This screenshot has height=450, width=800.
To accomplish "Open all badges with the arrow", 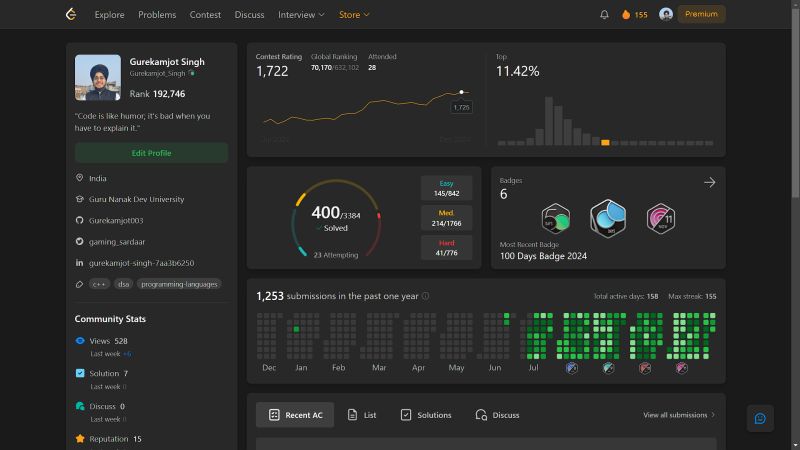I will tap(709, 182).
